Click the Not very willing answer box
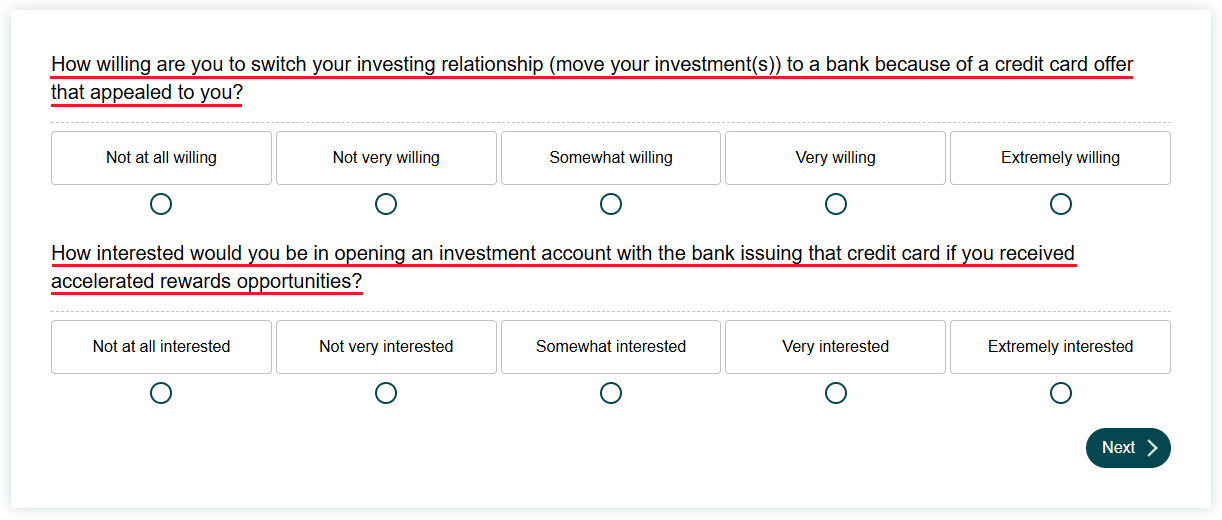Viewport: 1222px width, 520px height. pyautogui.click(x=386, y=158)
